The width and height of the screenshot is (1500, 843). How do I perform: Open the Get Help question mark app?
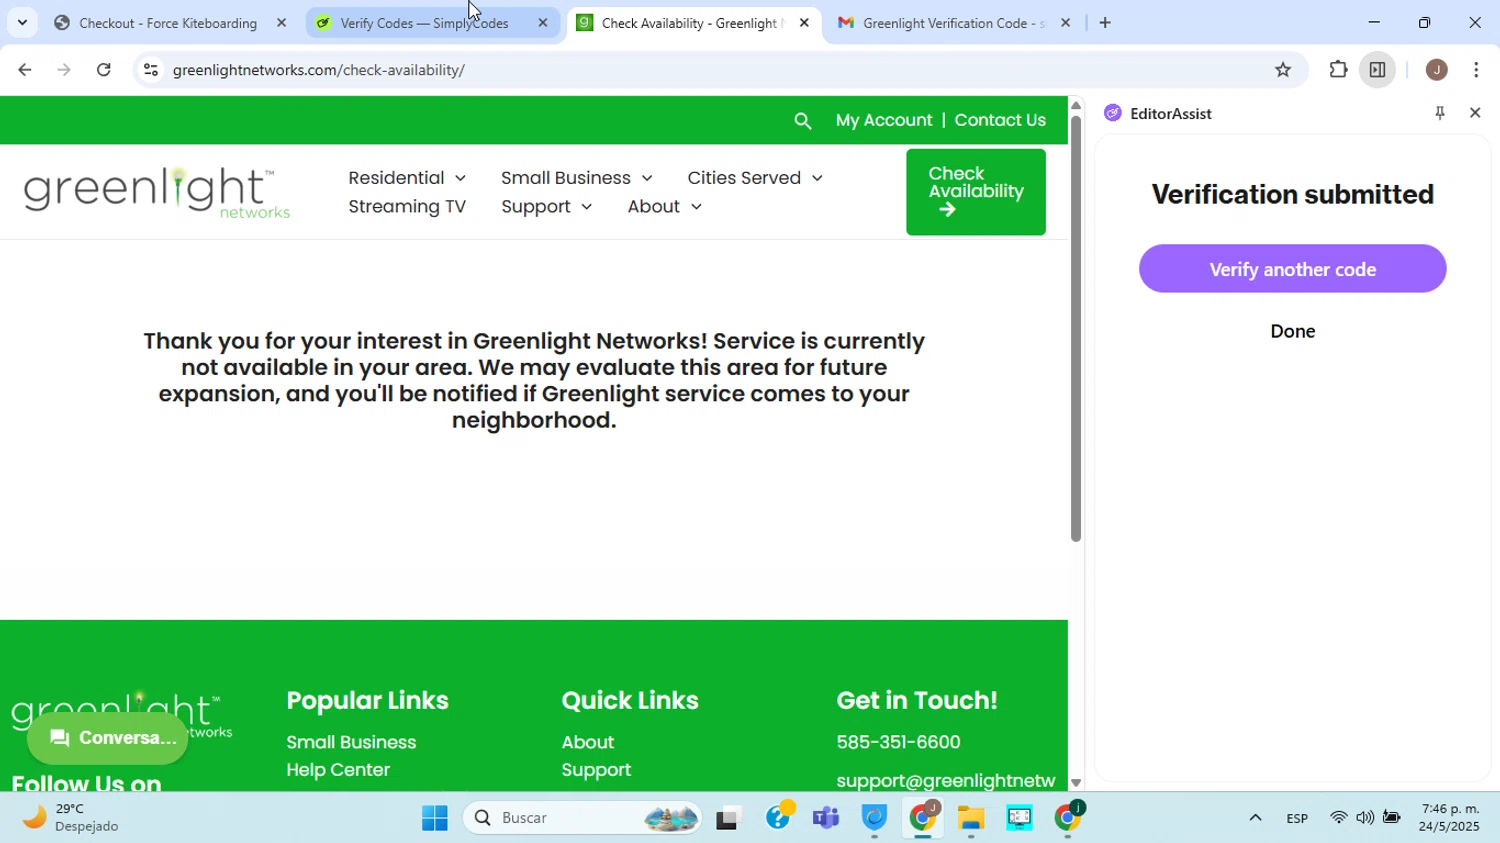pos(778,818)
